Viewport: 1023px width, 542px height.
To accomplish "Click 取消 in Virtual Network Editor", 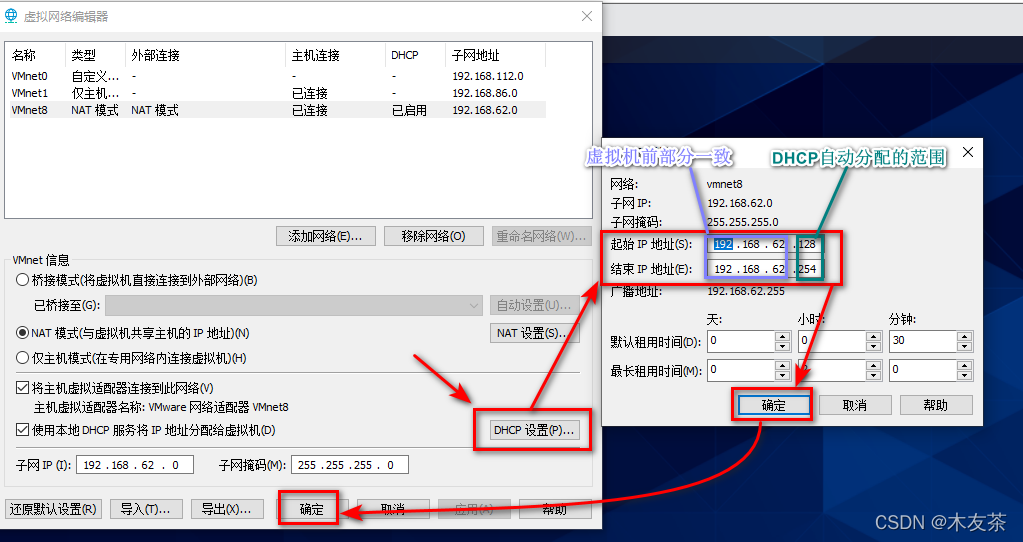I will (x=393, y=509).
